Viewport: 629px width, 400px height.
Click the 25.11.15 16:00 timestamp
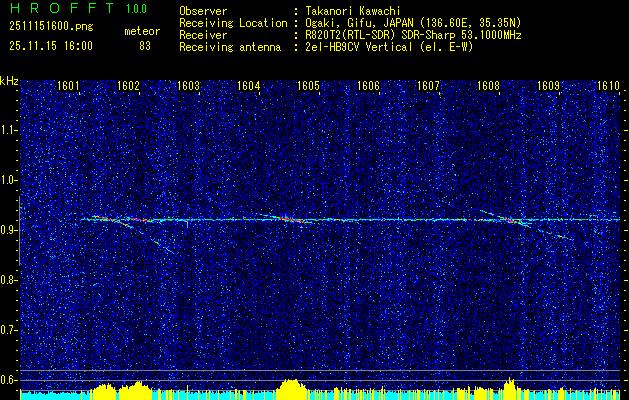[x=50, y=46]
